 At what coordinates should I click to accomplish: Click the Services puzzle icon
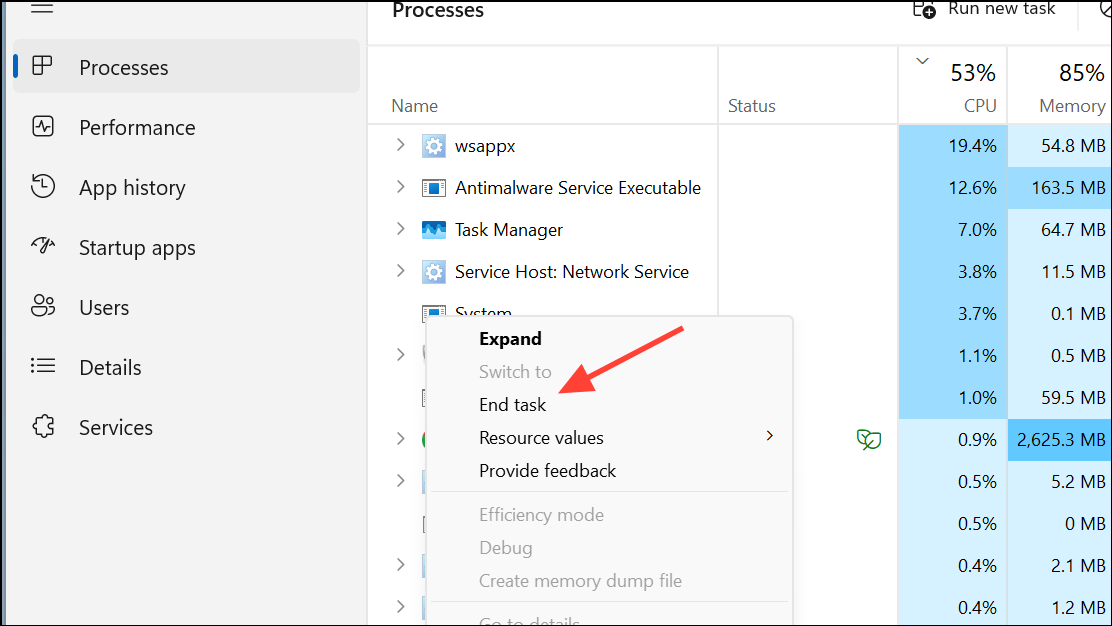(42, 427)
